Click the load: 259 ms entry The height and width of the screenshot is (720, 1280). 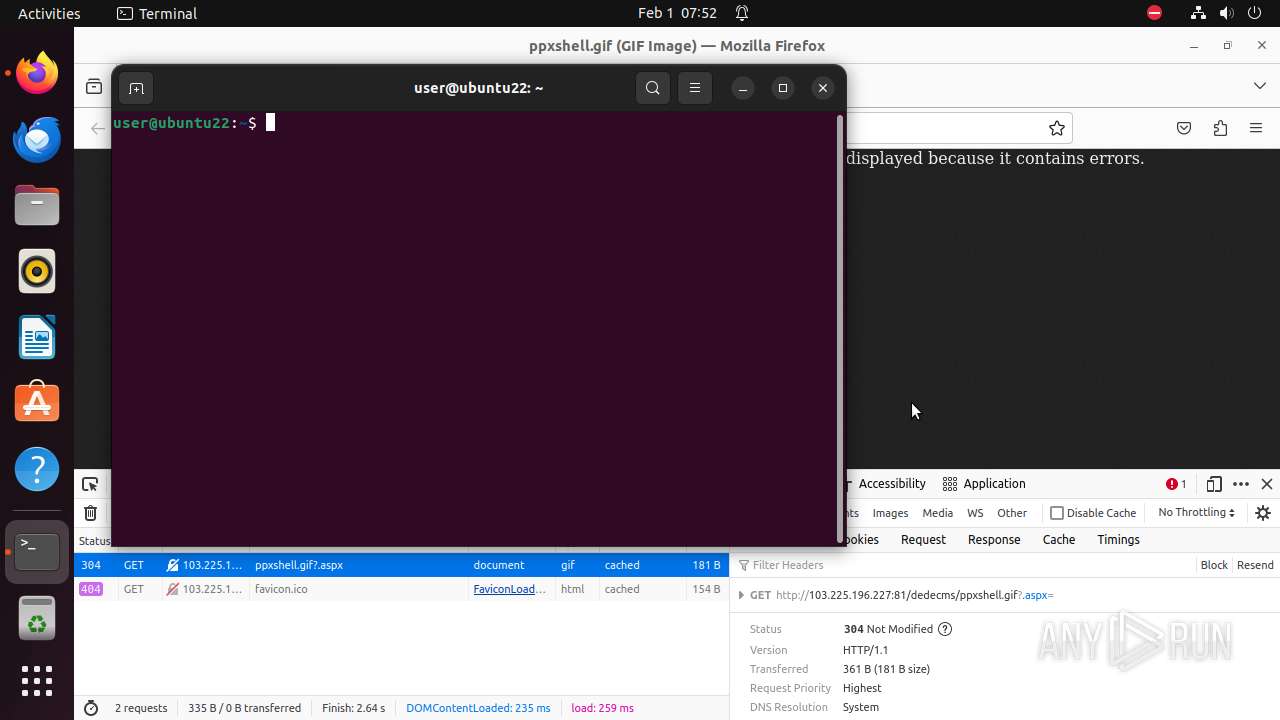[x=602, y=708]
